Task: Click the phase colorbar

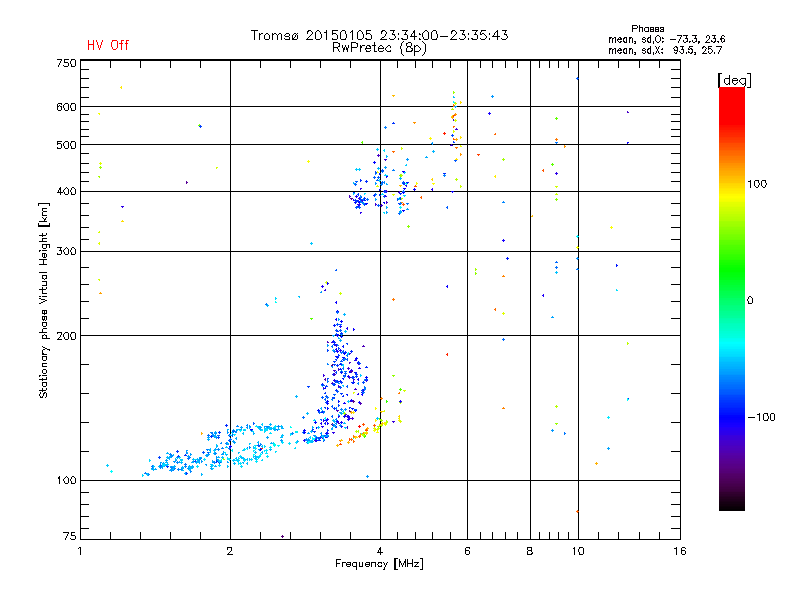Action: (732, 299)
